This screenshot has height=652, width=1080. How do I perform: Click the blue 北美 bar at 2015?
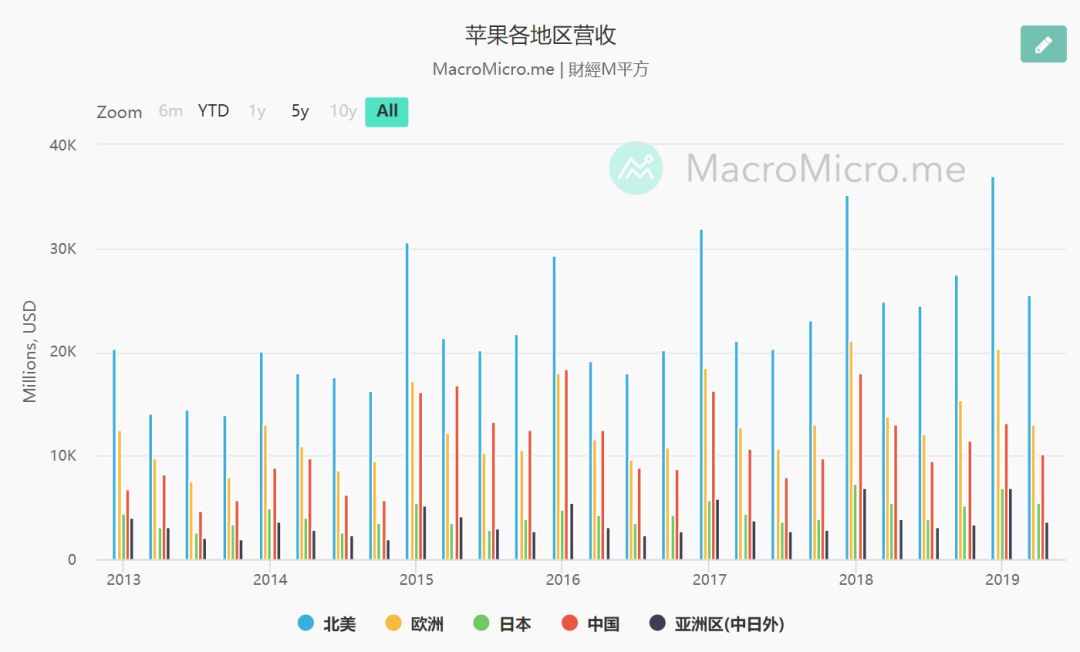pos(407,401)
